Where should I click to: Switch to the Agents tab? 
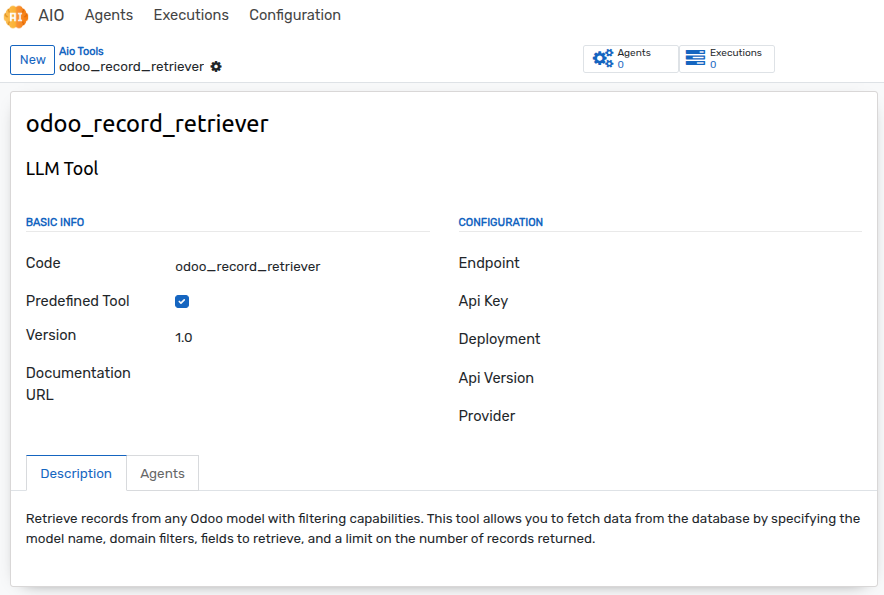162,473
